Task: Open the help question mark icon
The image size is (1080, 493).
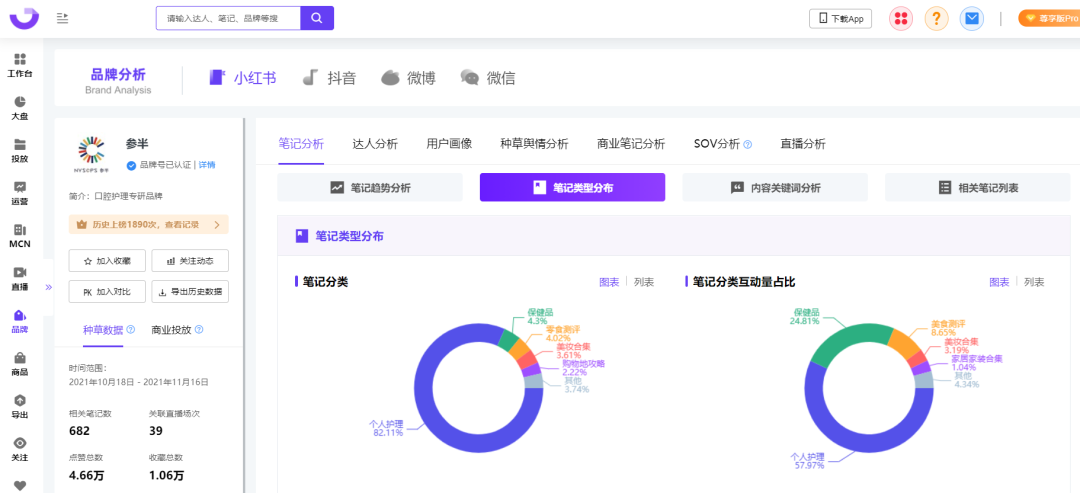Action: (x=936, y=19)
